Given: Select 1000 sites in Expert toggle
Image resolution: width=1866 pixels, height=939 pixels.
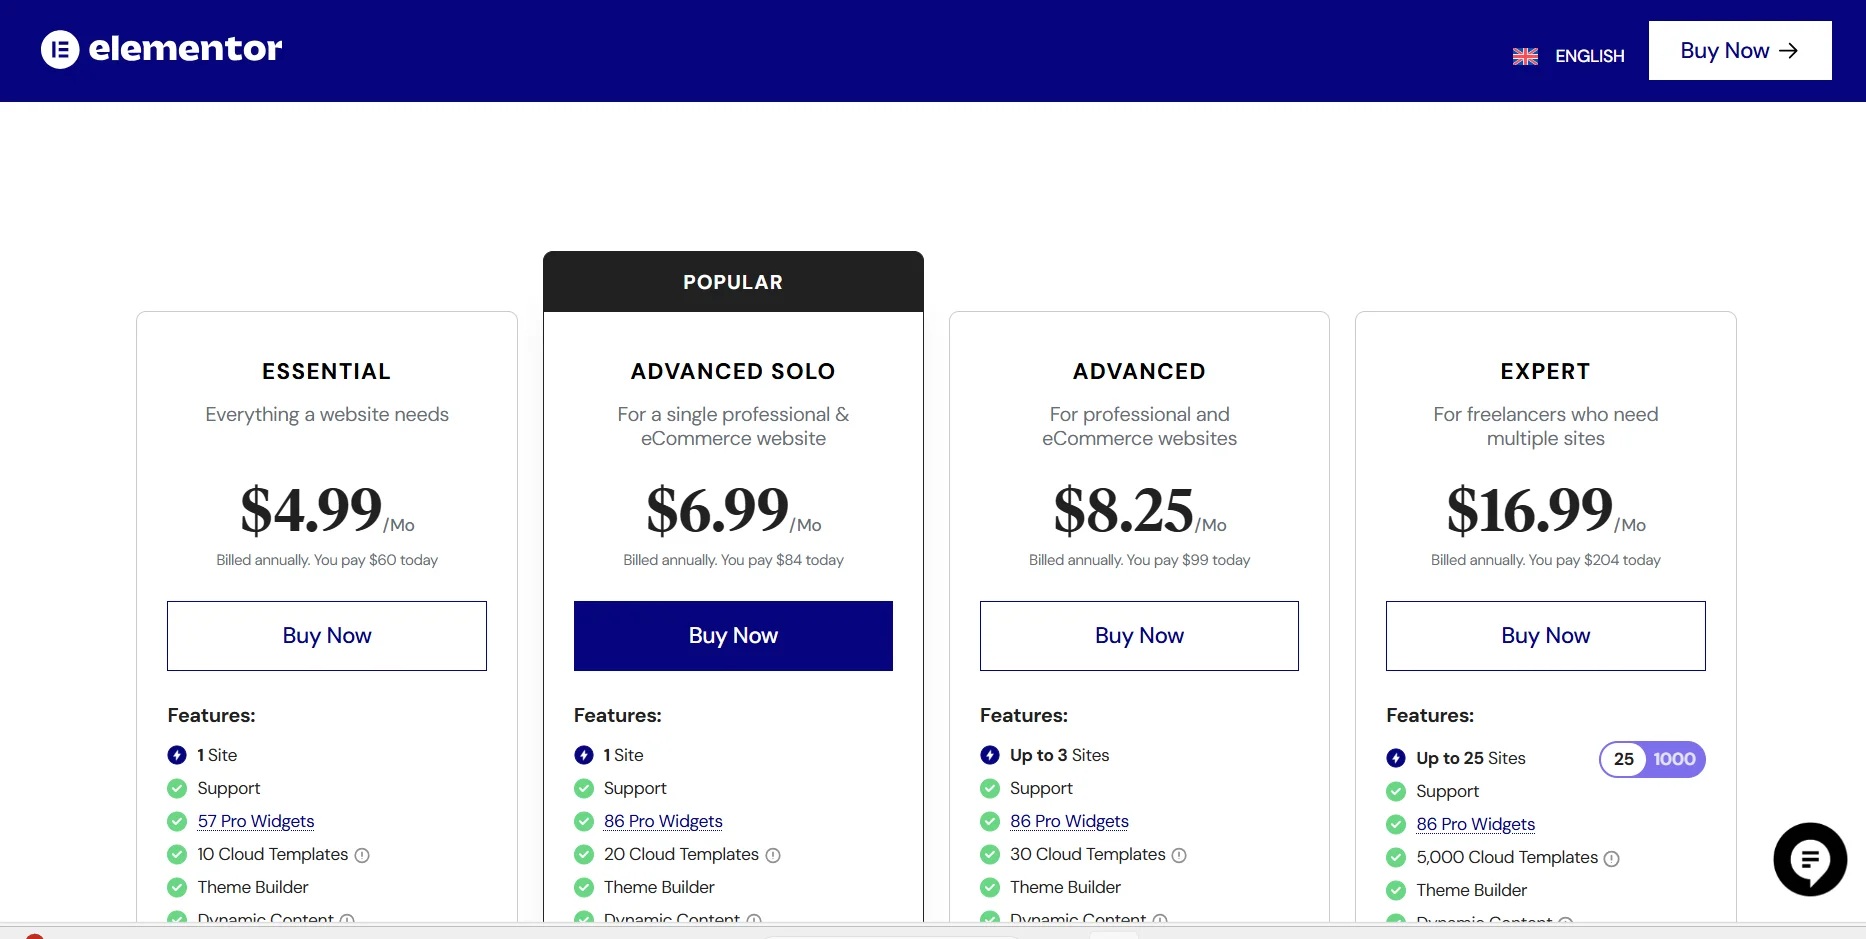Looking at the screenshot, I should 1674,759.
